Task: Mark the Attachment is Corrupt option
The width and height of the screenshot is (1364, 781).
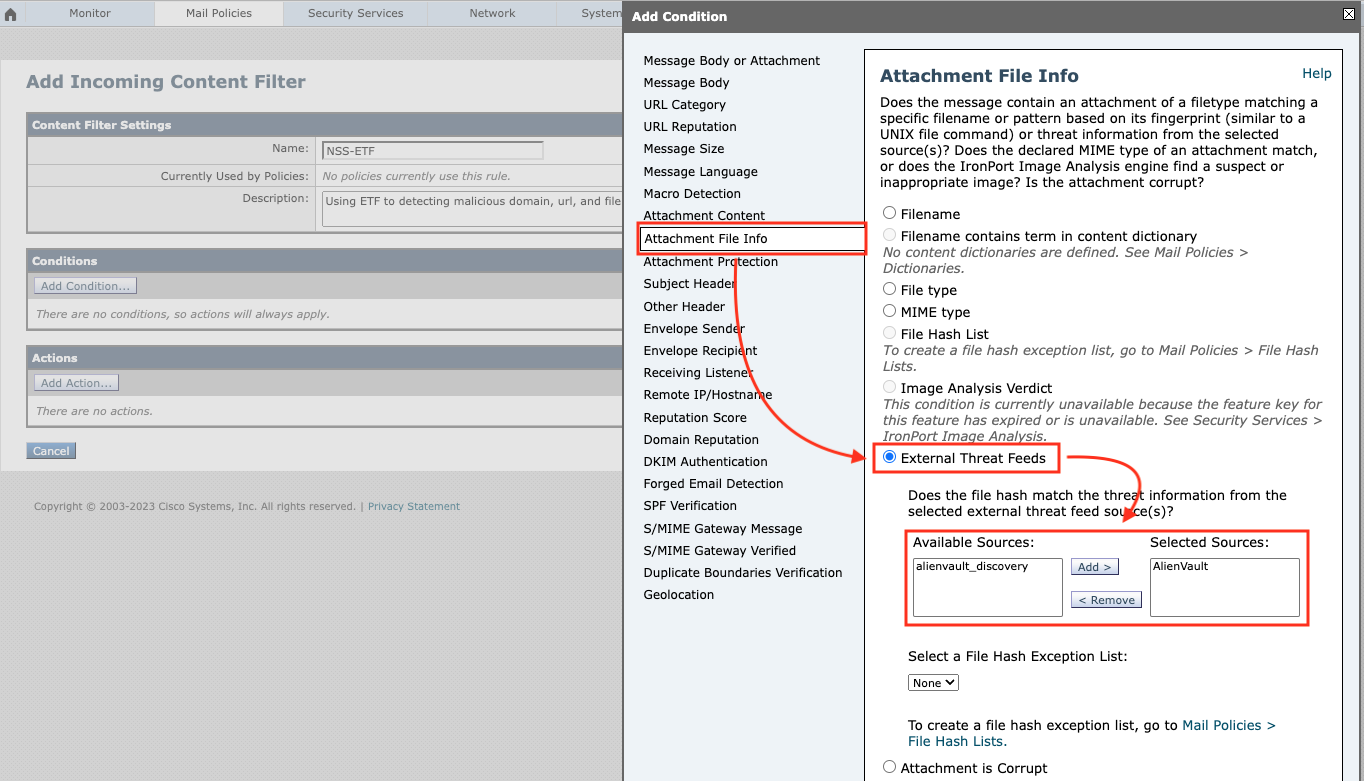Action: click(889, 766)
